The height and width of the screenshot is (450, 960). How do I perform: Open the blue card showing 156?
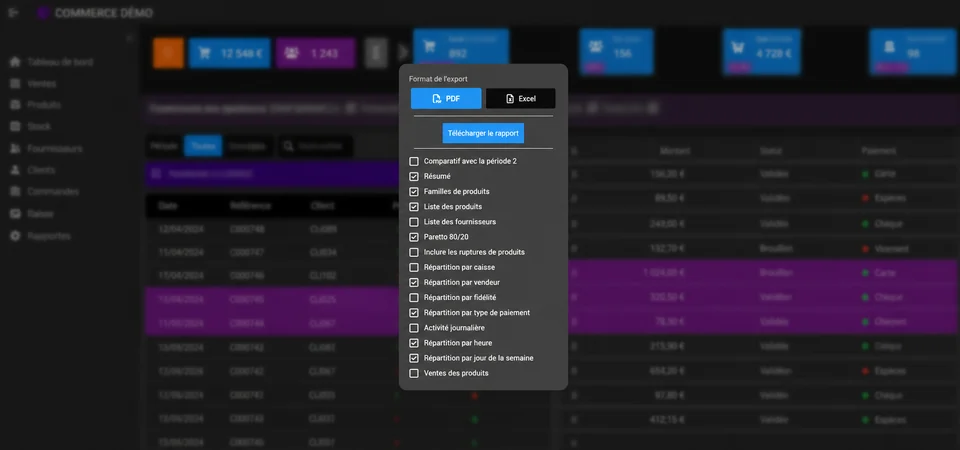point(617,51)
